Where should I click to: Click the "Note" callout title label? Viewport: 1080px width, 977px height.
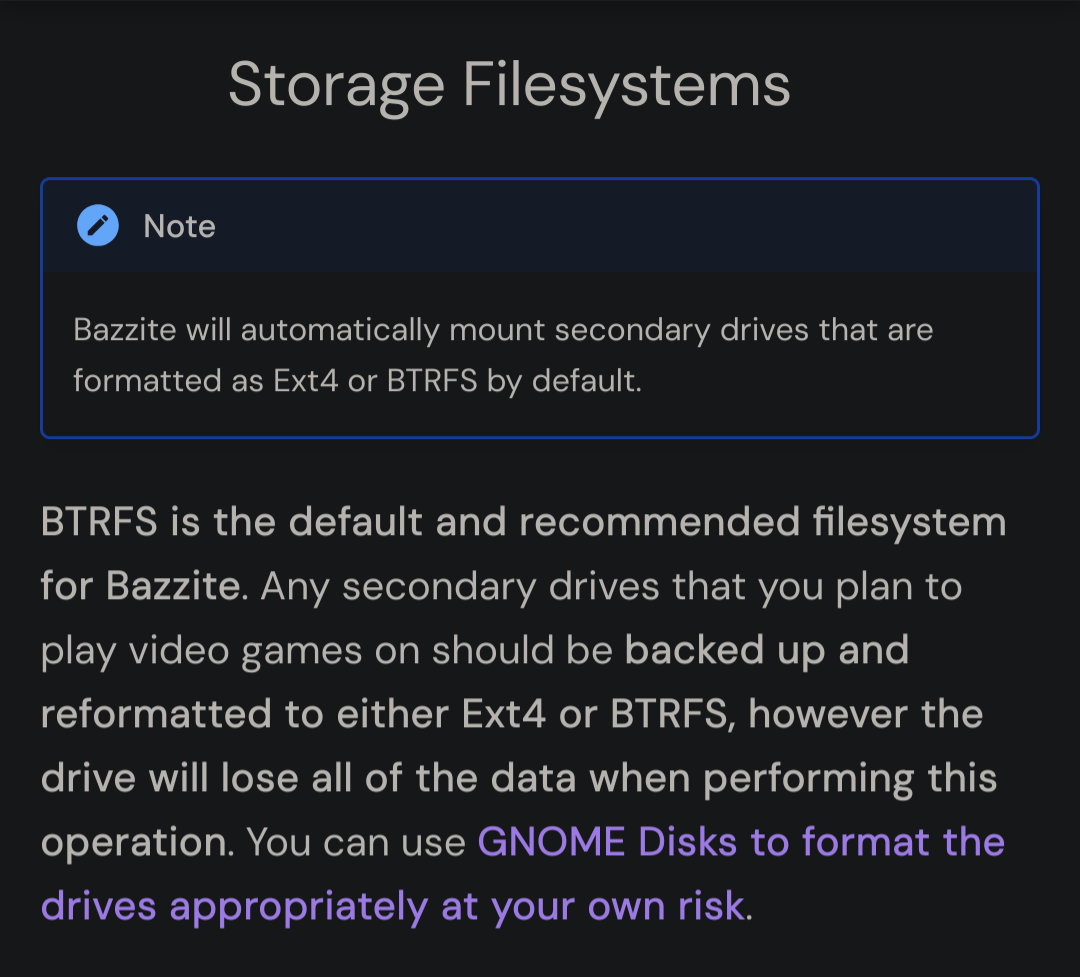(179, 226)
